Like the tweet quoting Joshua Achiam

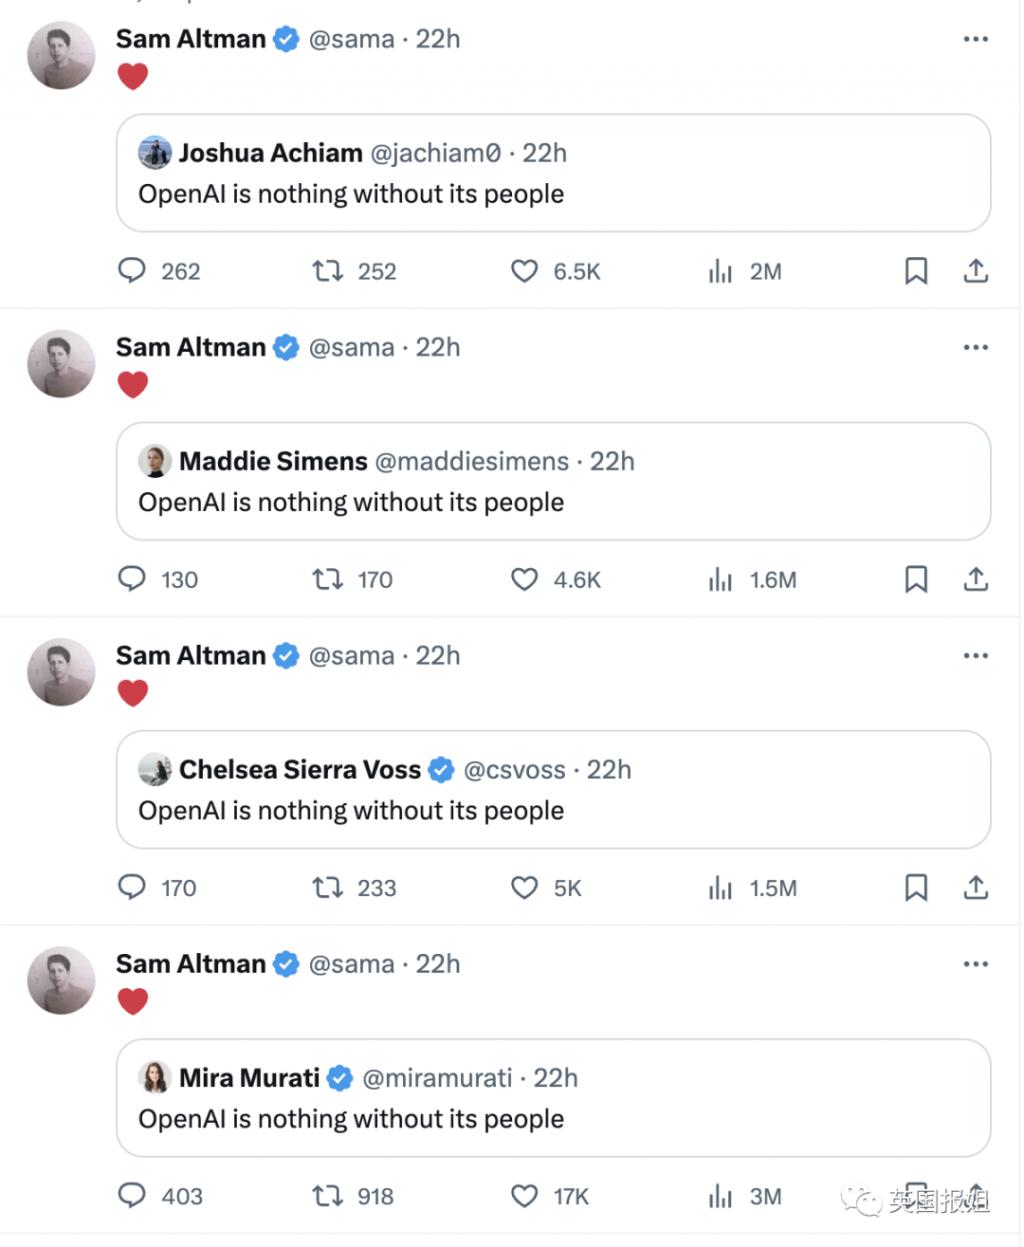tap(524, 271)
